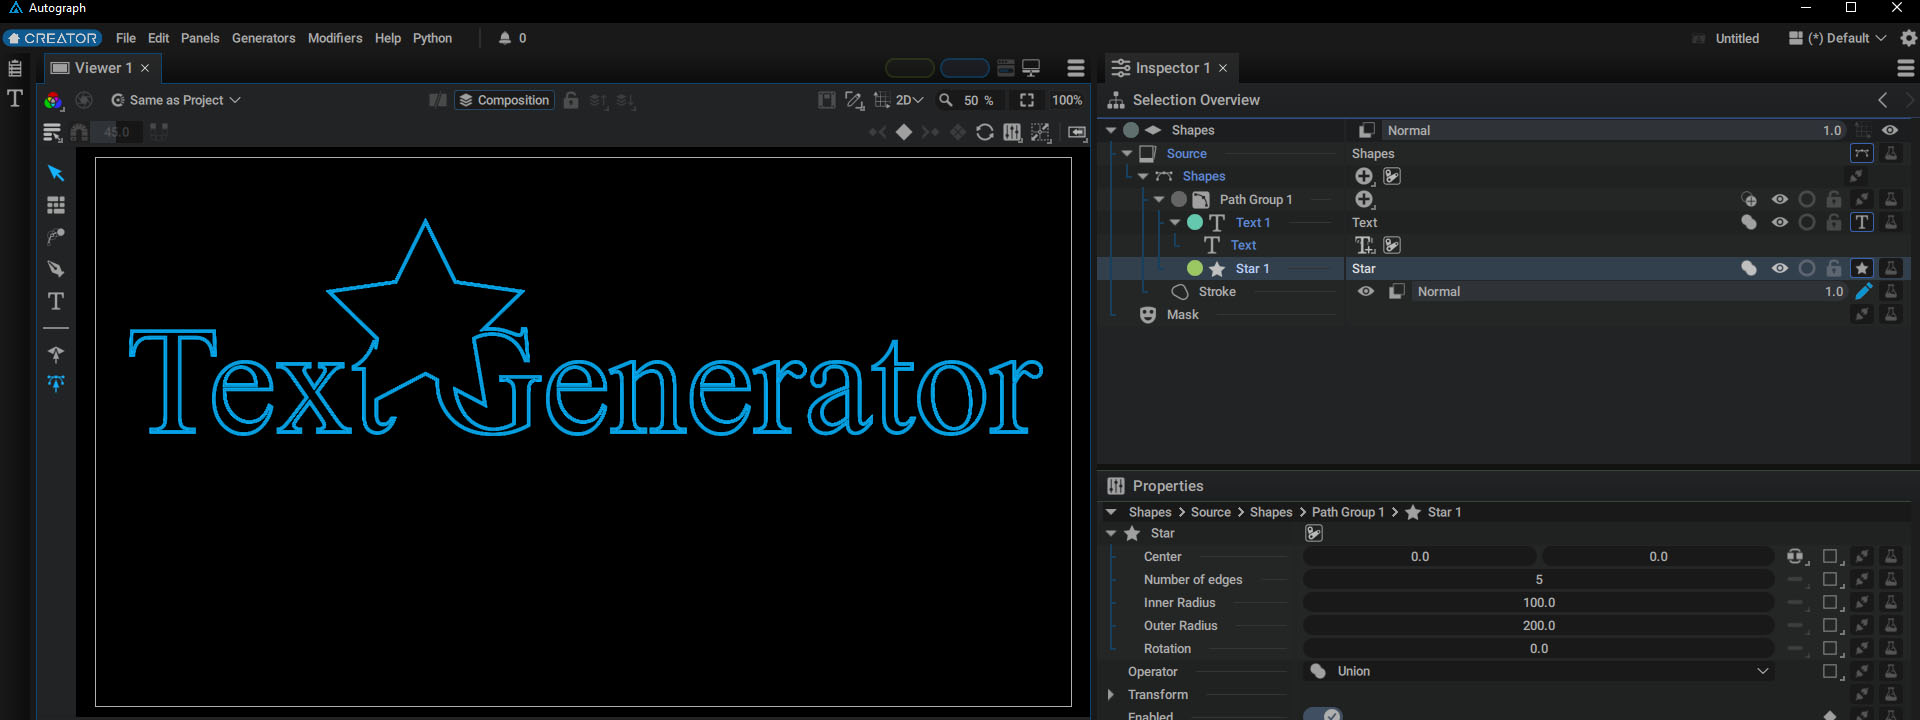This screenshot has height=720, width=1920.
Task: Toggle visibility eye of Stroke
Action: coord(1366,291)
